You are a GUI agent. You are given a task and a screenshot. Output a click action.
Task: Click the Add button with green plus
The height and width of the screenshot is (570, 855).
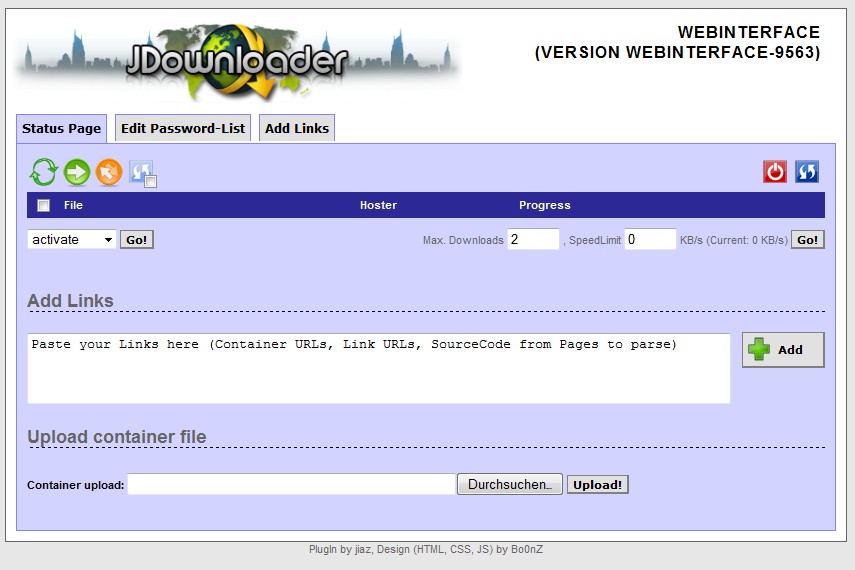click(782, 350)
